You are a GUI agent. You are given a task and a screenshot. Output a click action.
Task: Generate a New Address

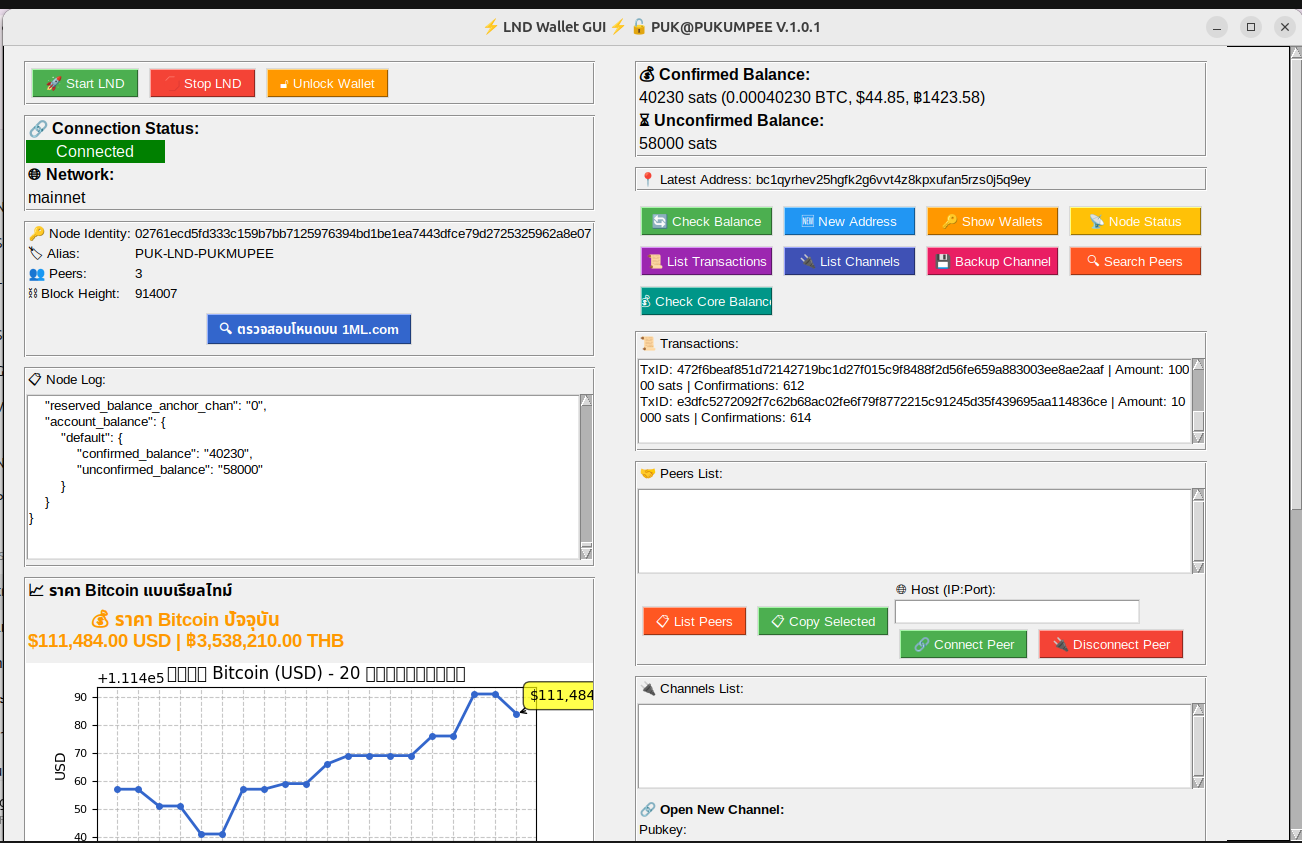849,221
